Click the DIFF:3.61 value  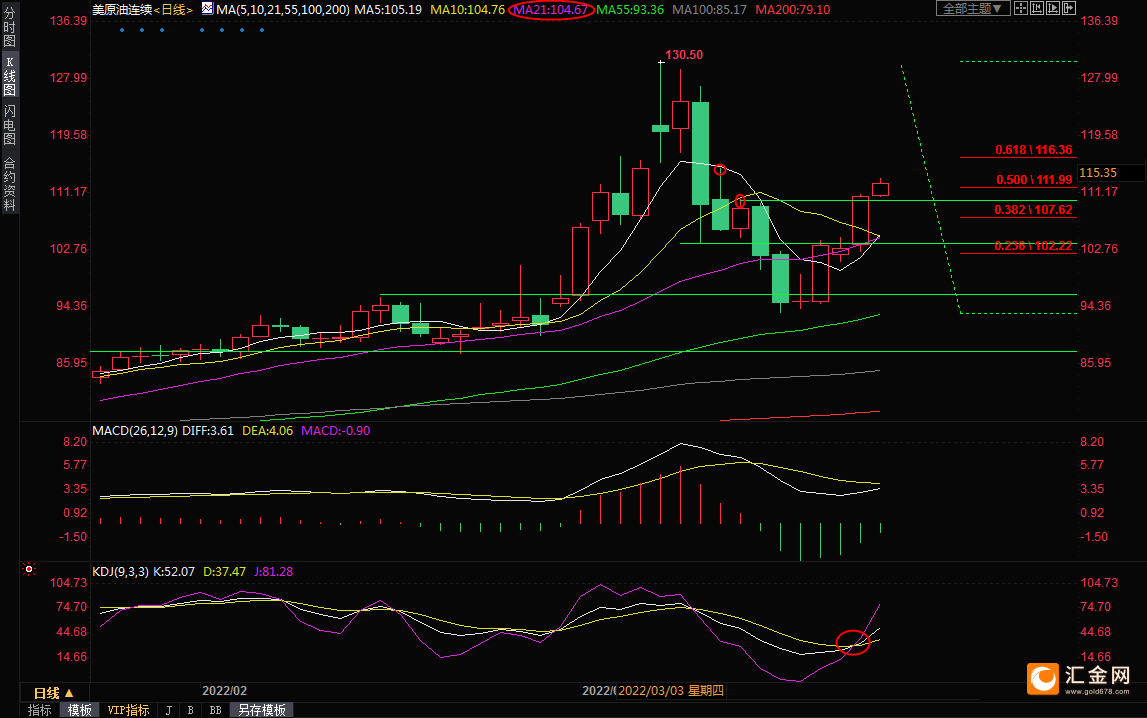tap(208, 431)
